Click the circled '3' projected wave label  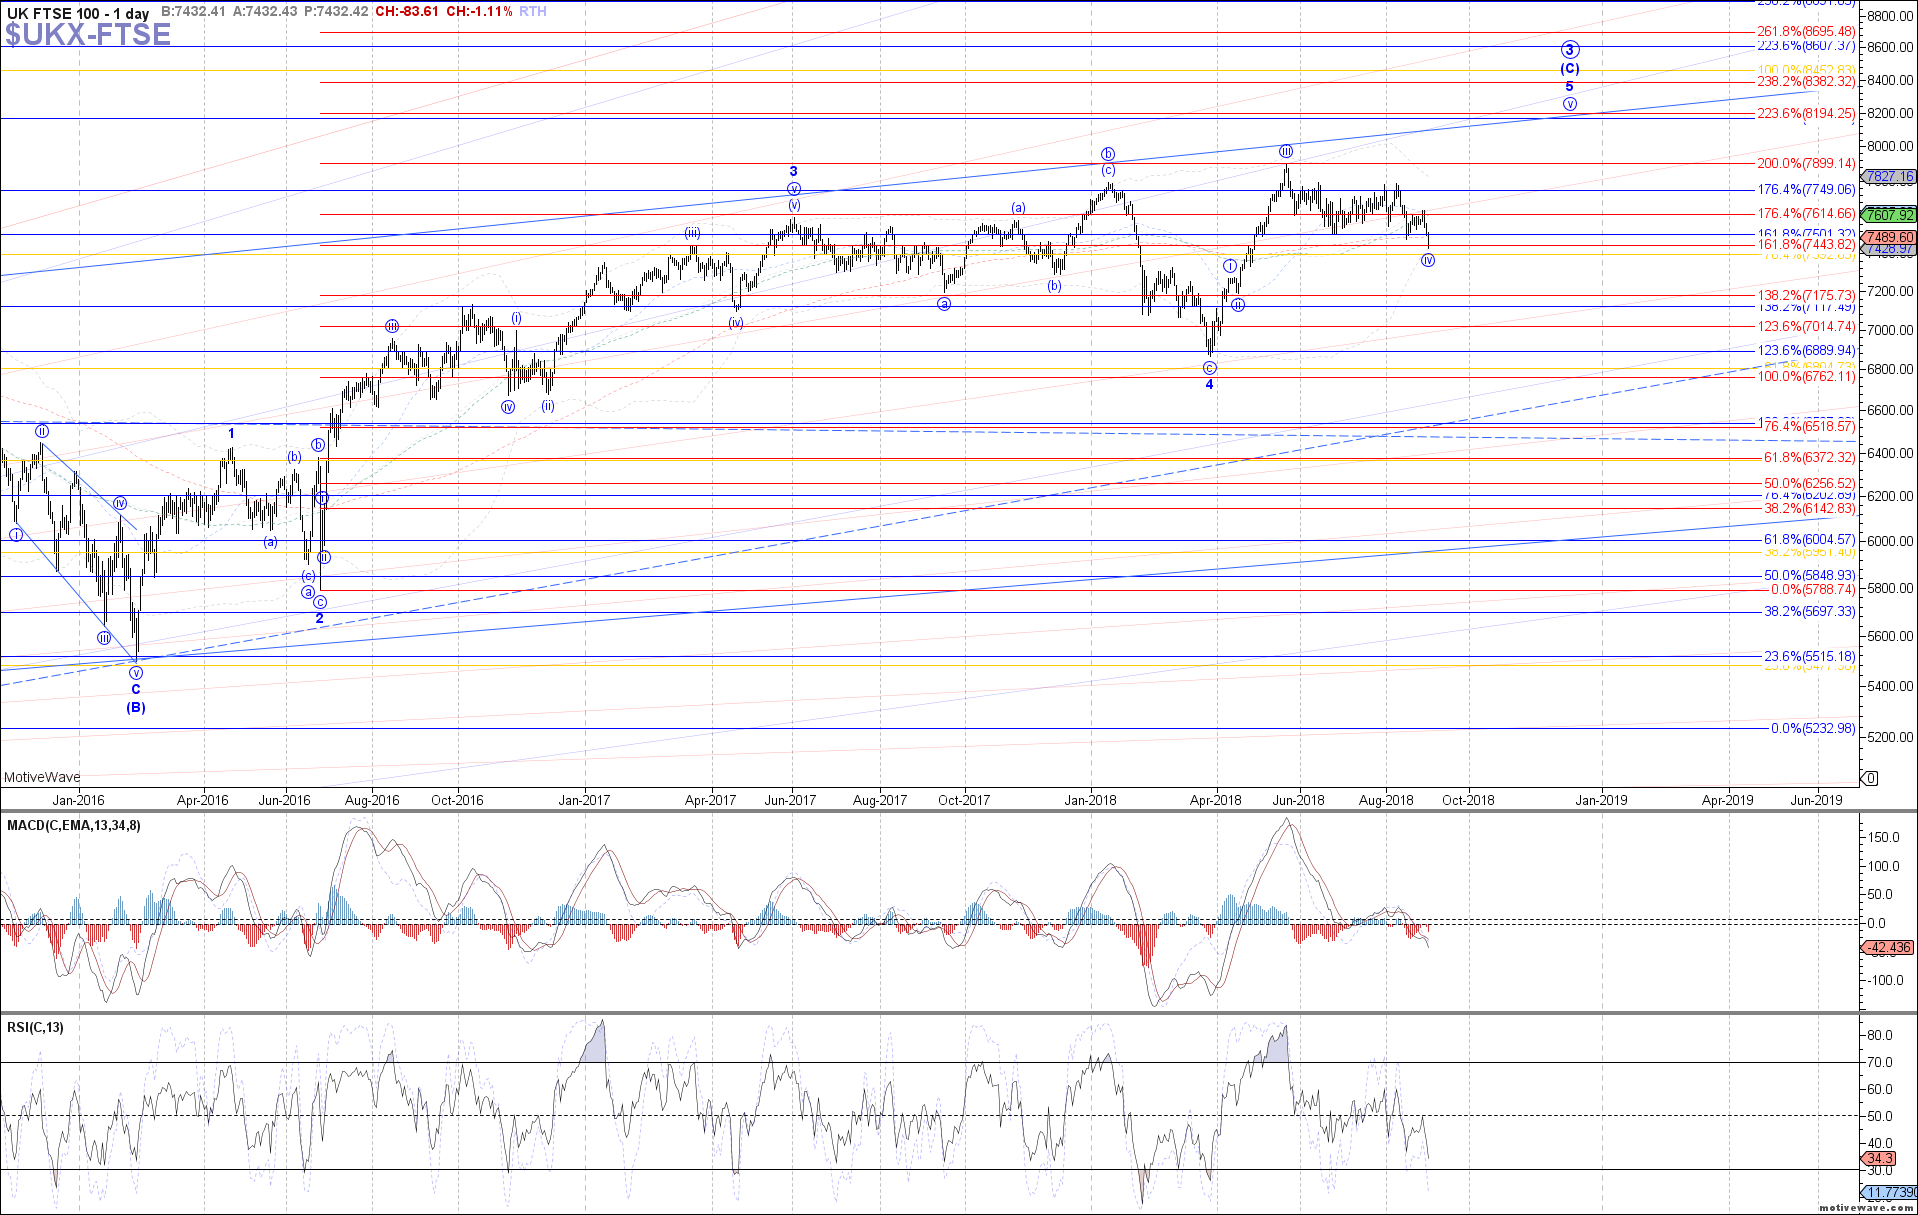pos(1570,50)
